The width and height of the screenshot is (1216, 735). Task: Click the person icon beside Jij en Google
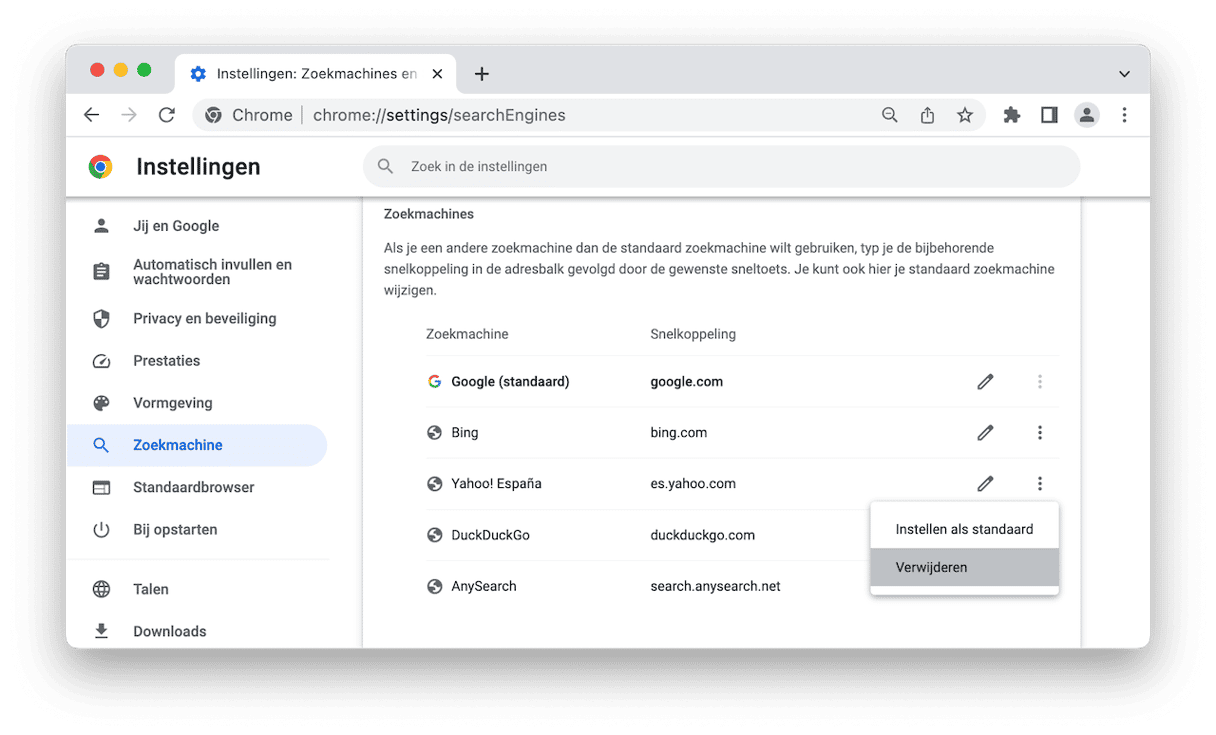coord(101,226)
